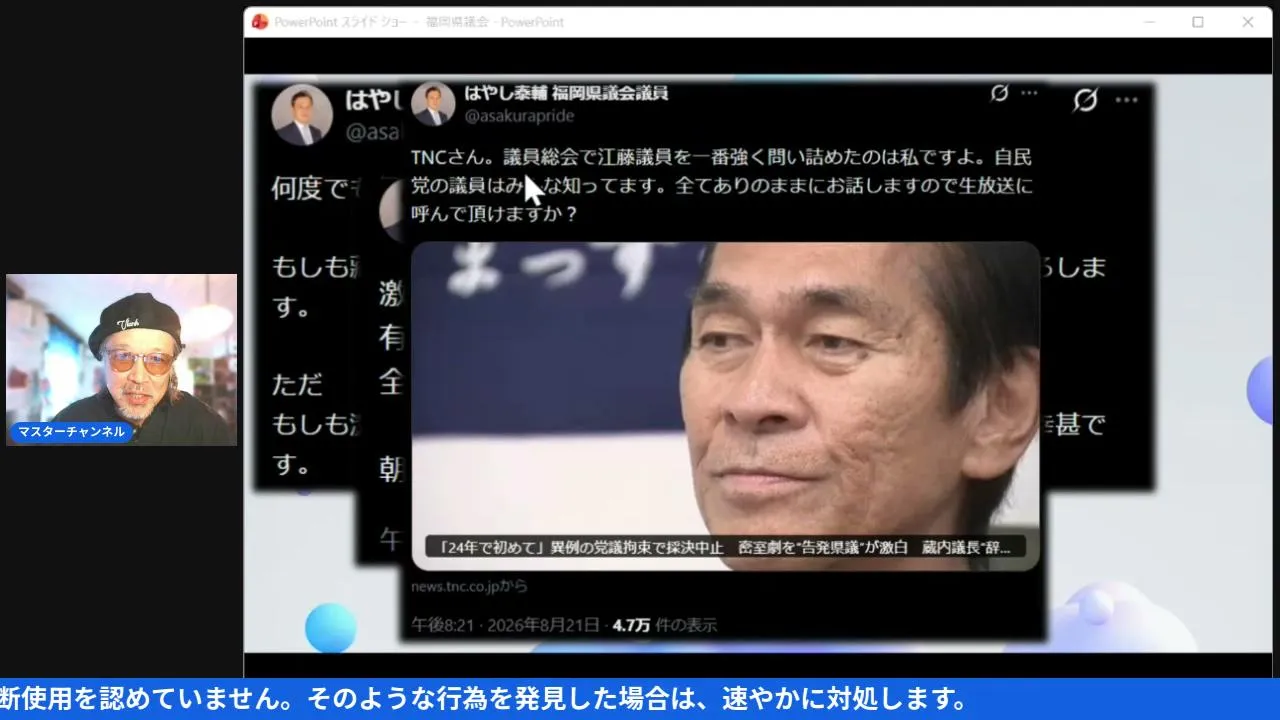The image size is (1280, 720).
Task: Click the headline caption starting 「24年で初めて」
Action: pos(725,547)
